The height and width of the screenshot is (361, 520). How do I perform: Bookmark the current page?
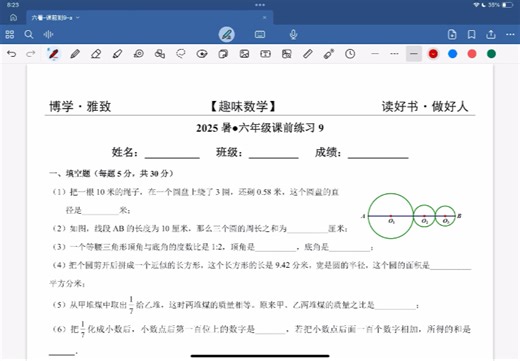[x=471, y=34]
